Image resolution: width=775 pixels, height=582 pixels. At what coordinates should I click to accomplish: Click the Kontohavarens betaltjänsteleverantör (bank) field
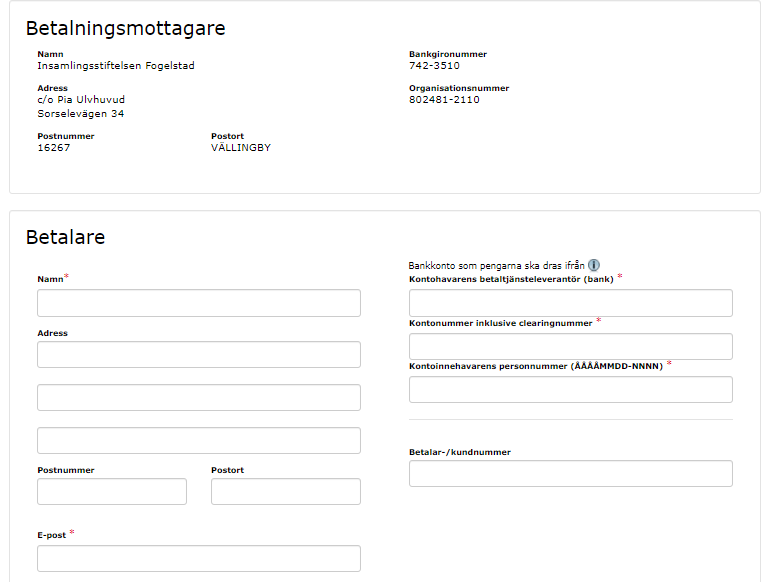pyautogui.click(x=571, y=303)
